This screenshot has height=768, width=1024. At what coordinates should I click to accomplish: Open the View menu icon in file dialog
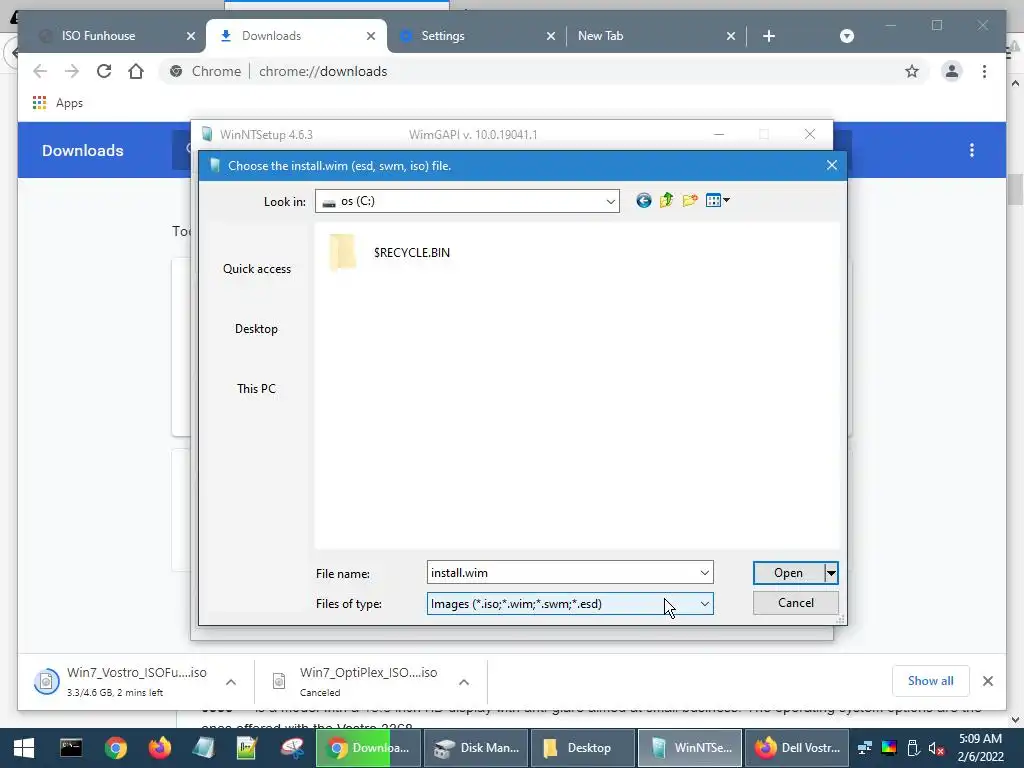point(717,200)
